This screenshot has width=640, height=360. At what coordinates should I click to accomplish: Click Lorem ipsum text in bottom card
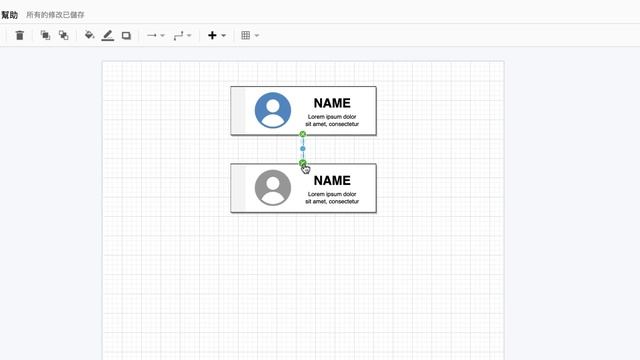coord(332,198)
